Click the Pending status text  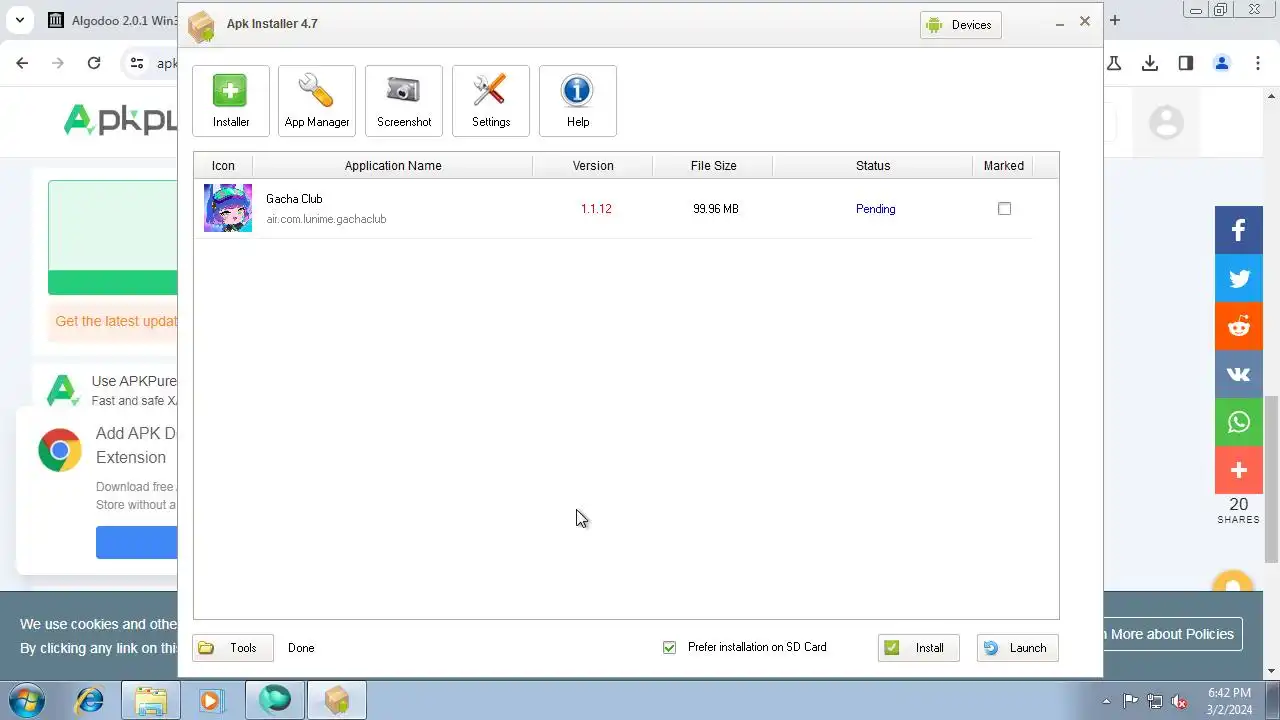click(876, 209)
